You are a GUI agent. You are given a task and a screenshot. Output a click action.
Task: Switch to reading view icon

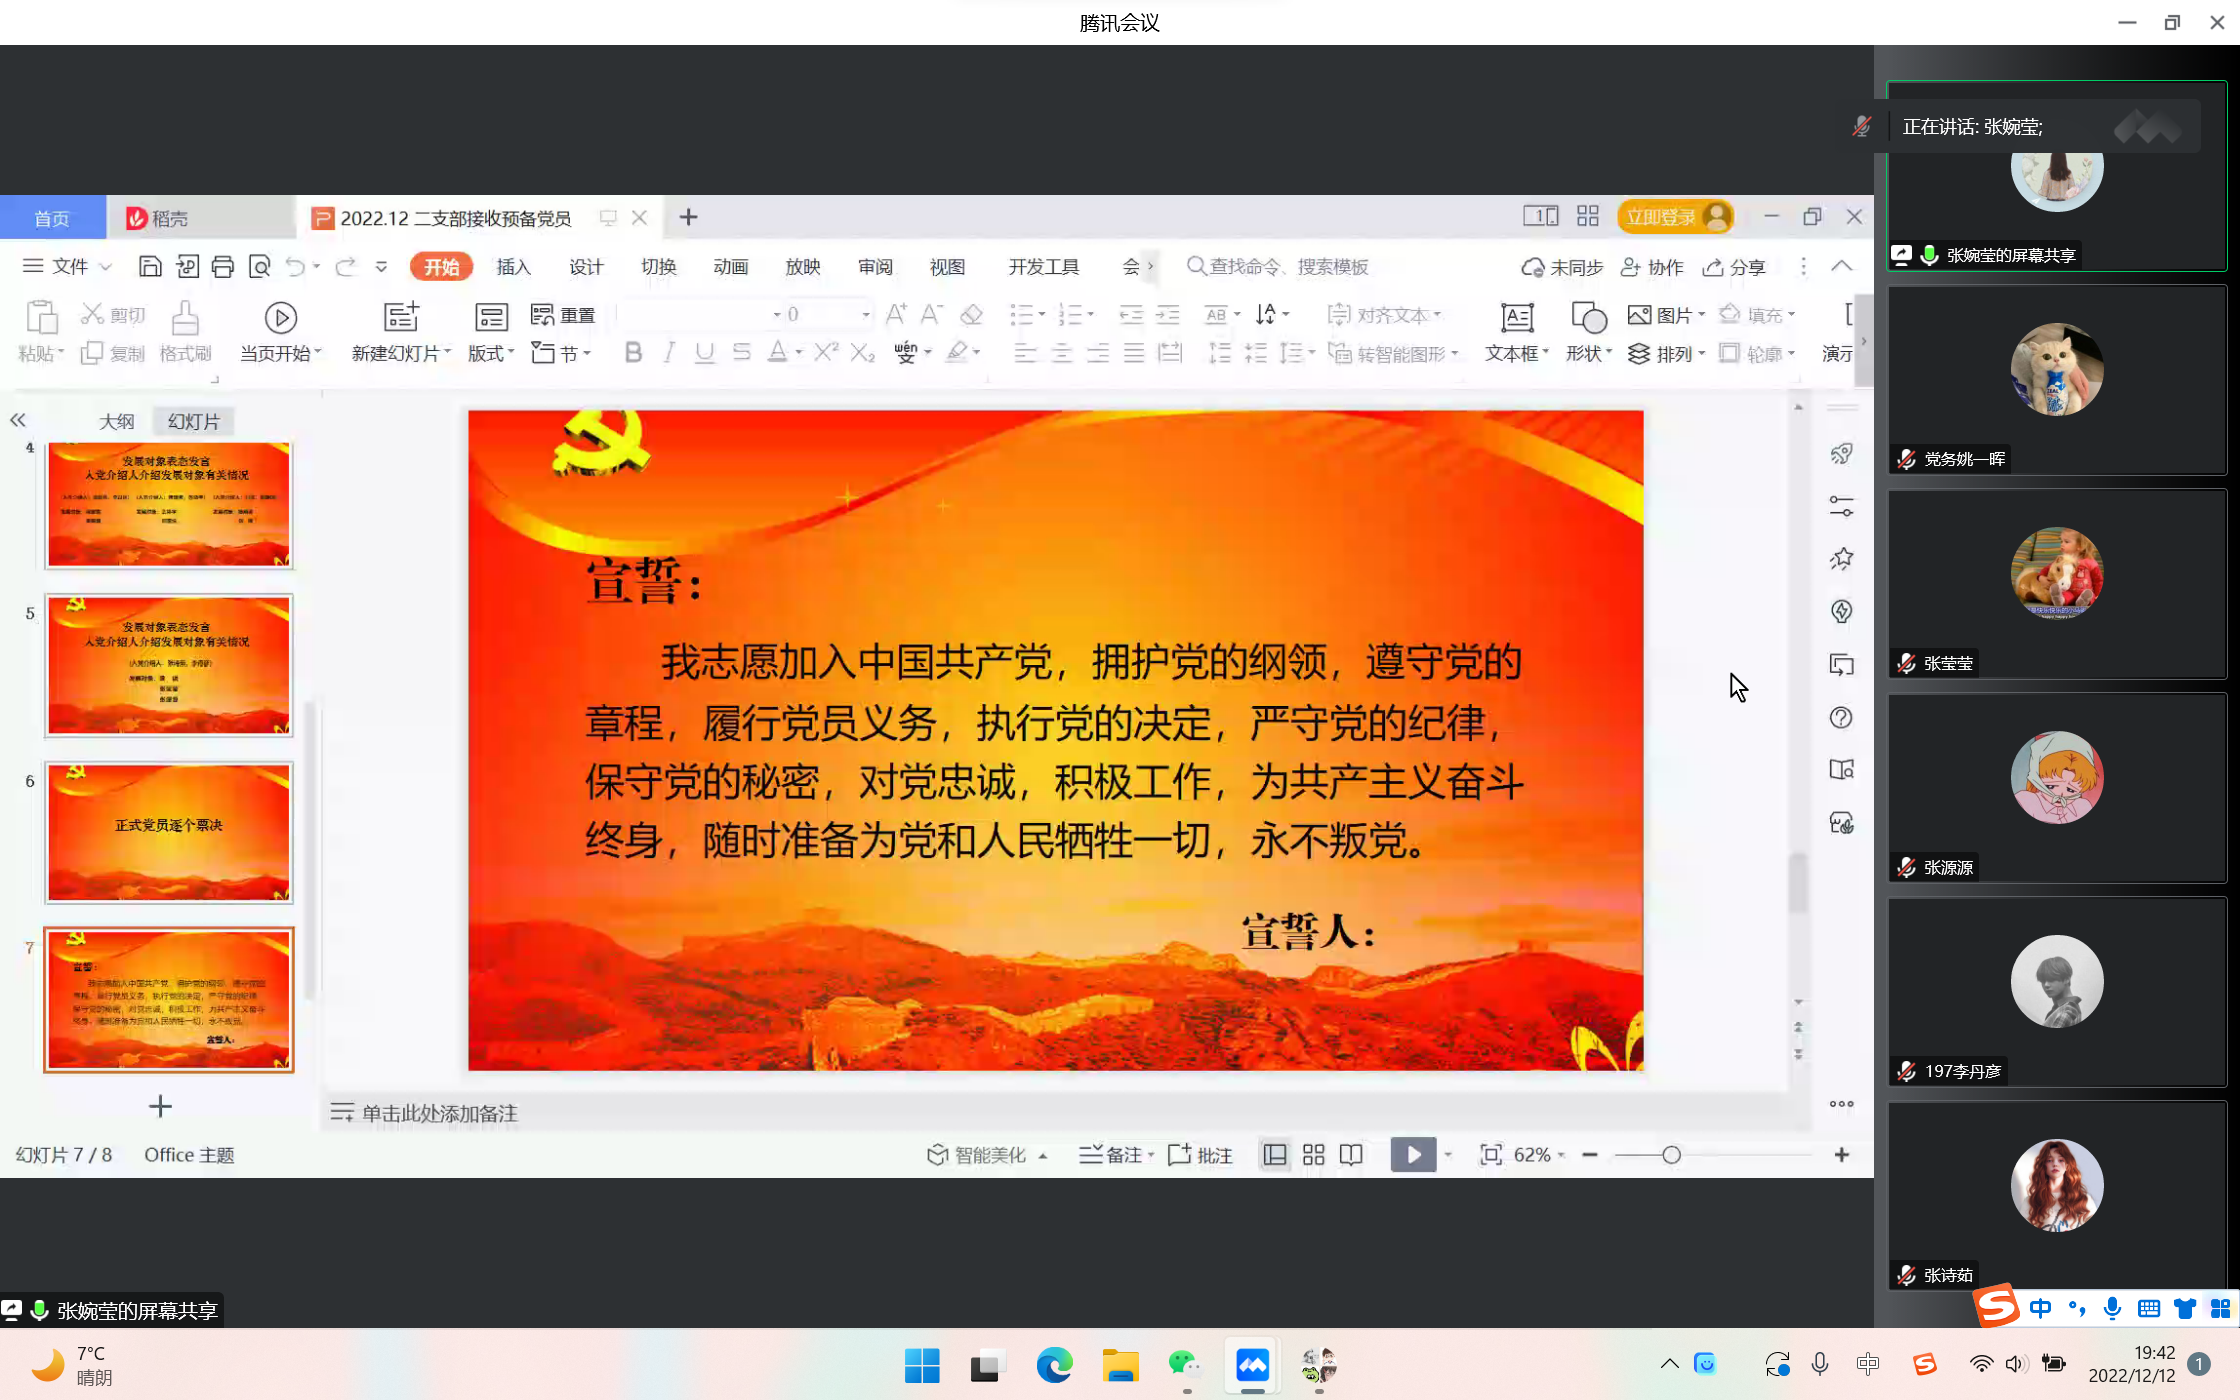(1351, 1155)
